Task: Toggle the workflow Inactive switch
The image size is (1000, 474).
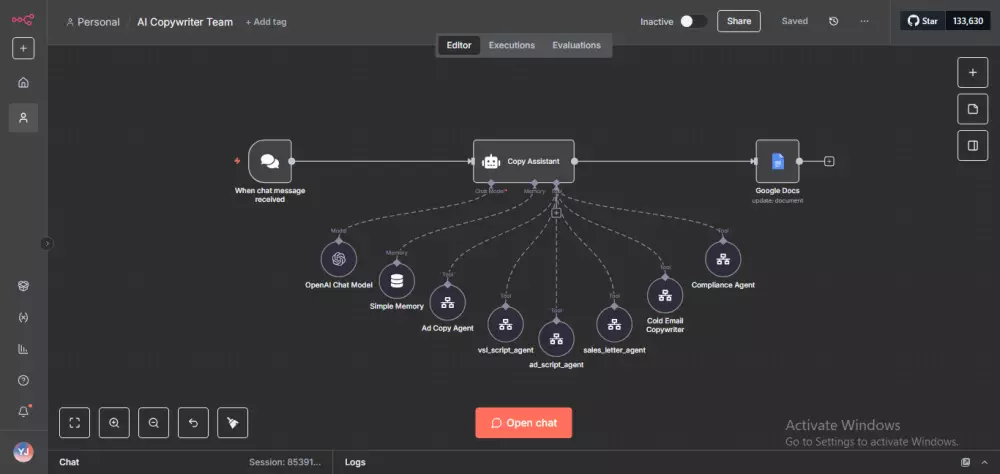Action: point(693,21)
